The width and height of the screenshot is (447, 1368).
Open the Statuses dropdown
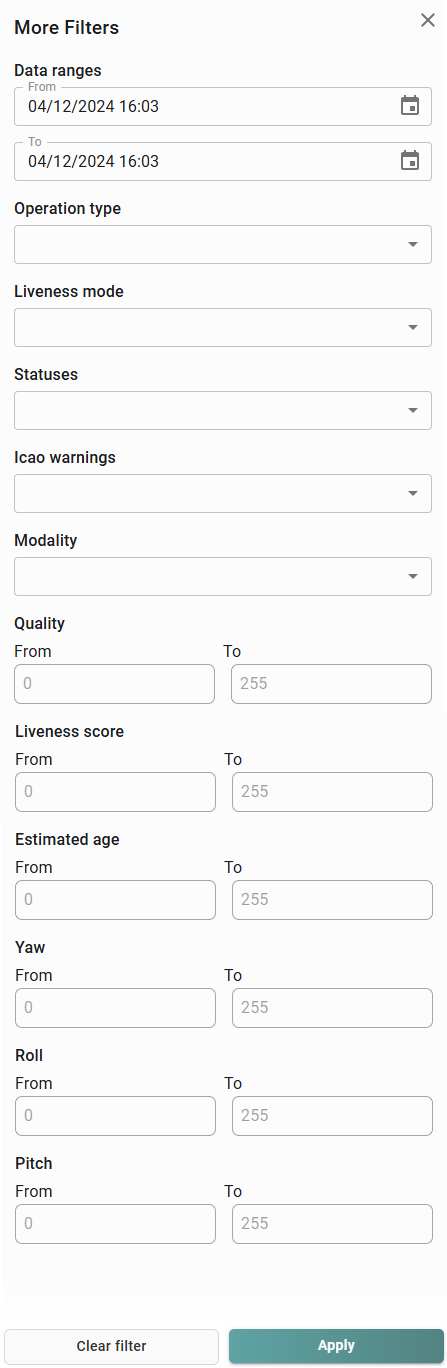223,410
